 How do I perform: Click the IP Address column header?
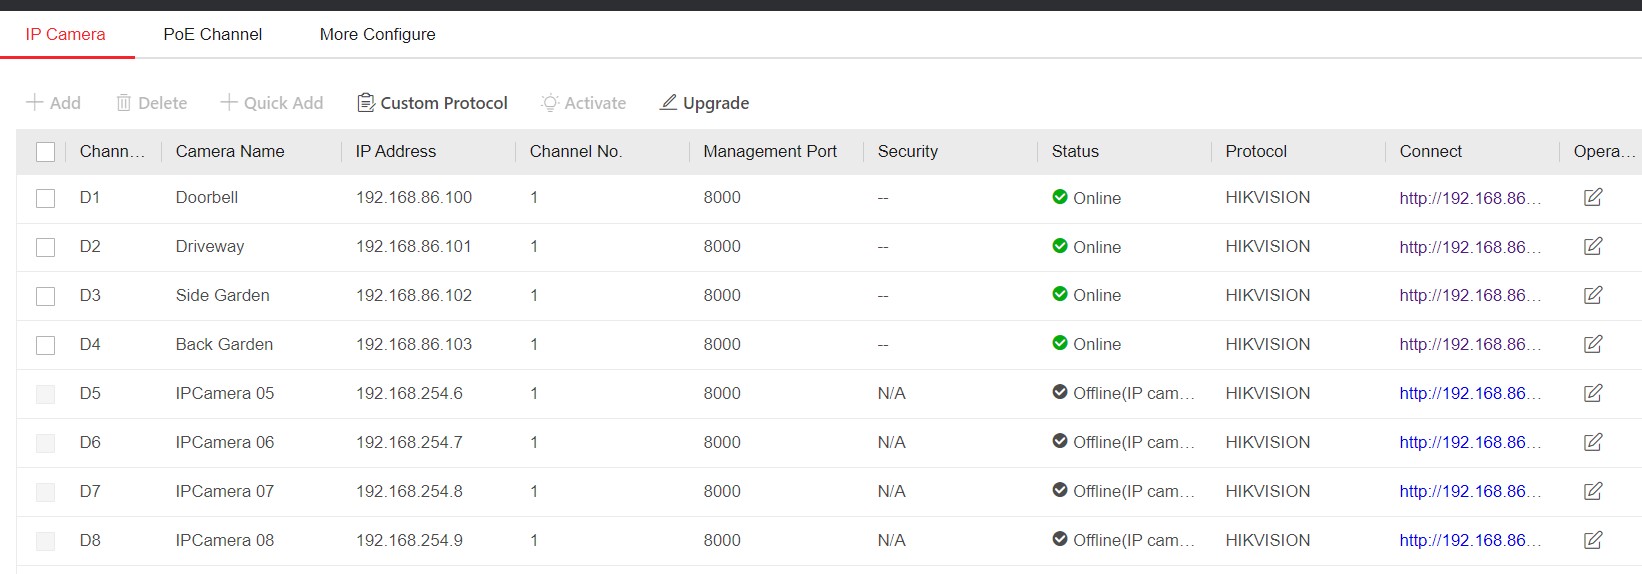tap(396, 151)
